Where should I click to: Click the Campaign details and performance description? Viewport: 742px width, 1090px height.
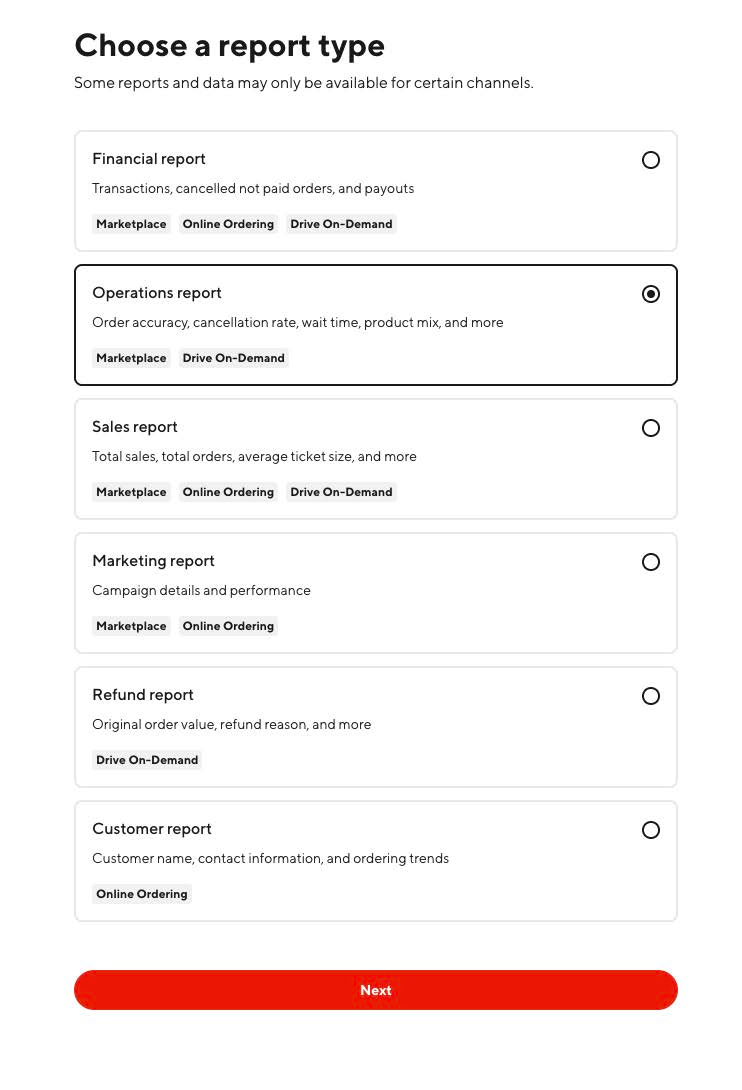(x=201, y=591)
